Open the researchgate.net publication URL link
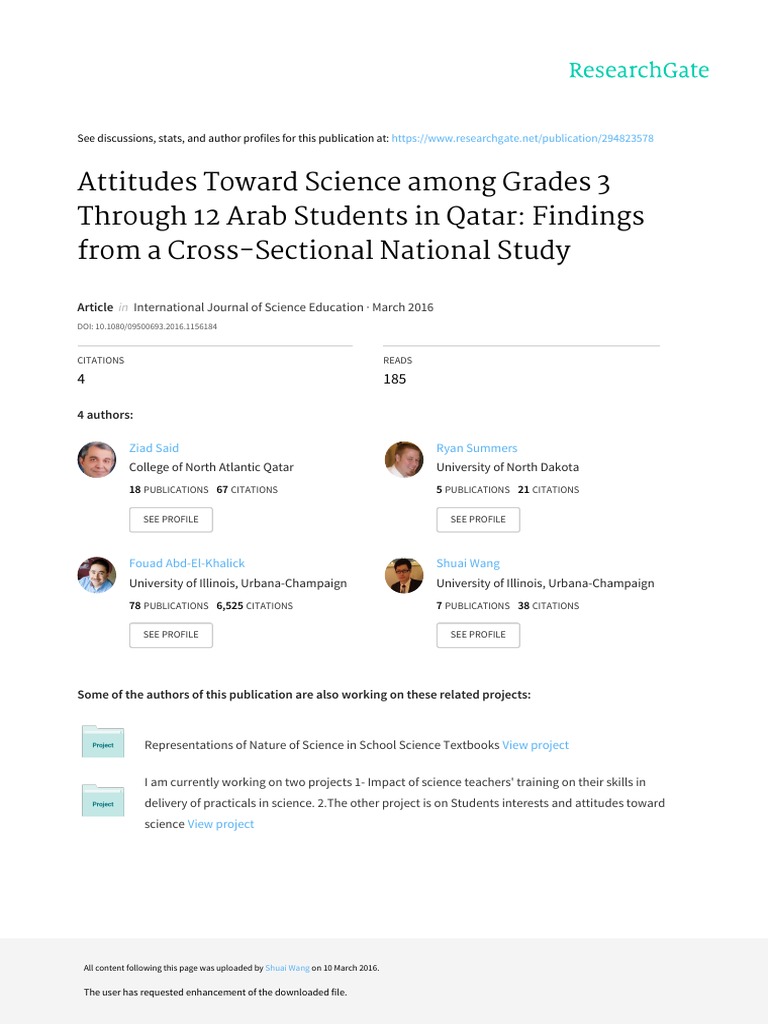This screenshot has width=768, height=1024. point(522,138)
